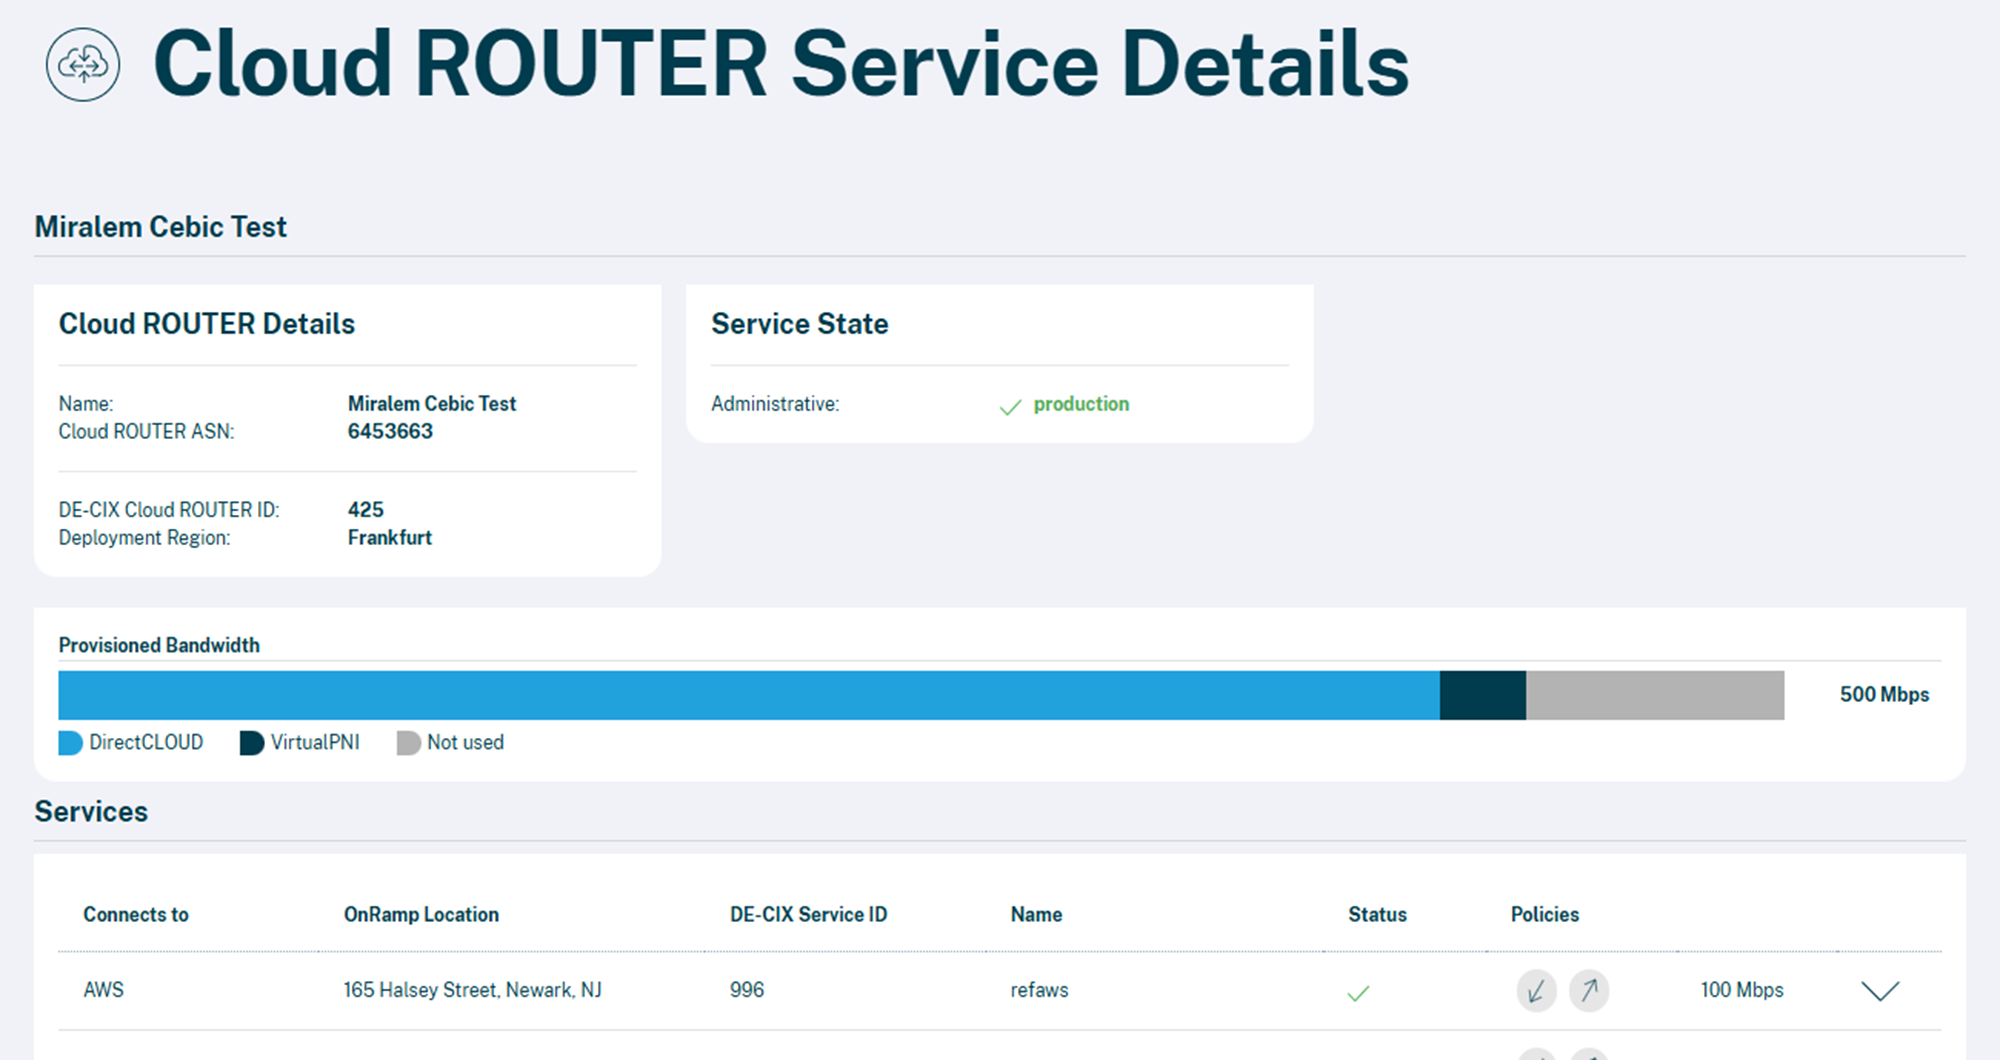This screenshot has width=2000, height=1060.
Task: Click the blue DirectCLOUD bandwidth bar segment
Action: point(749,695)
